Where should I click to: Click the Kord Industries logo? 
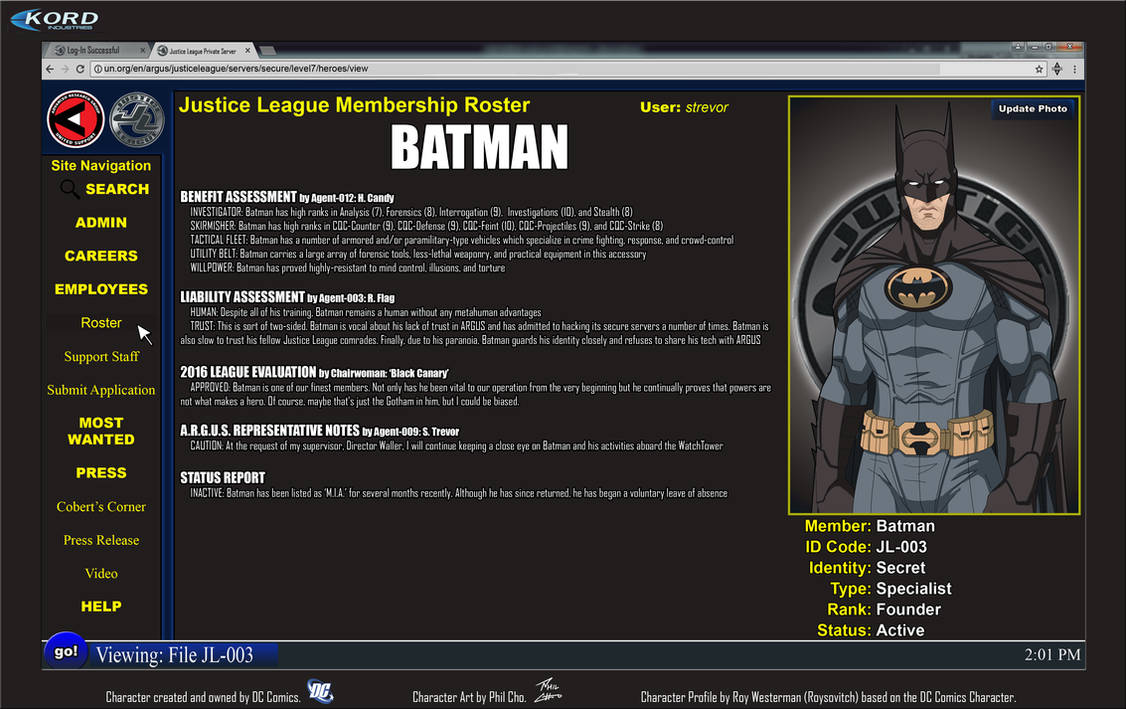[x=55, y=19]
